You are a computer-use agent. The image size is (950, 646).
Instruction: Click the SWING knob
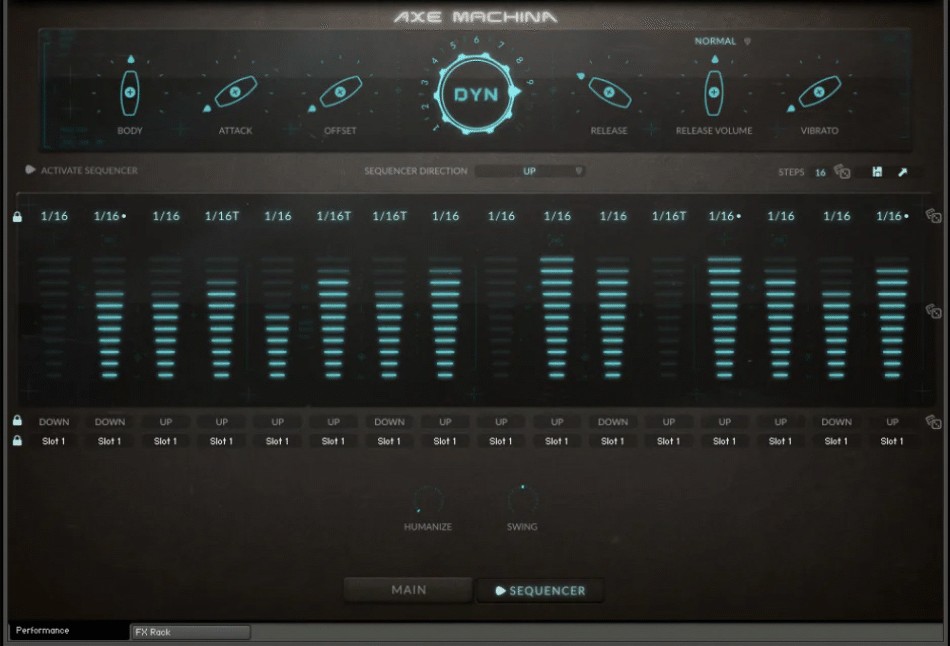click(x=522, y=499)
